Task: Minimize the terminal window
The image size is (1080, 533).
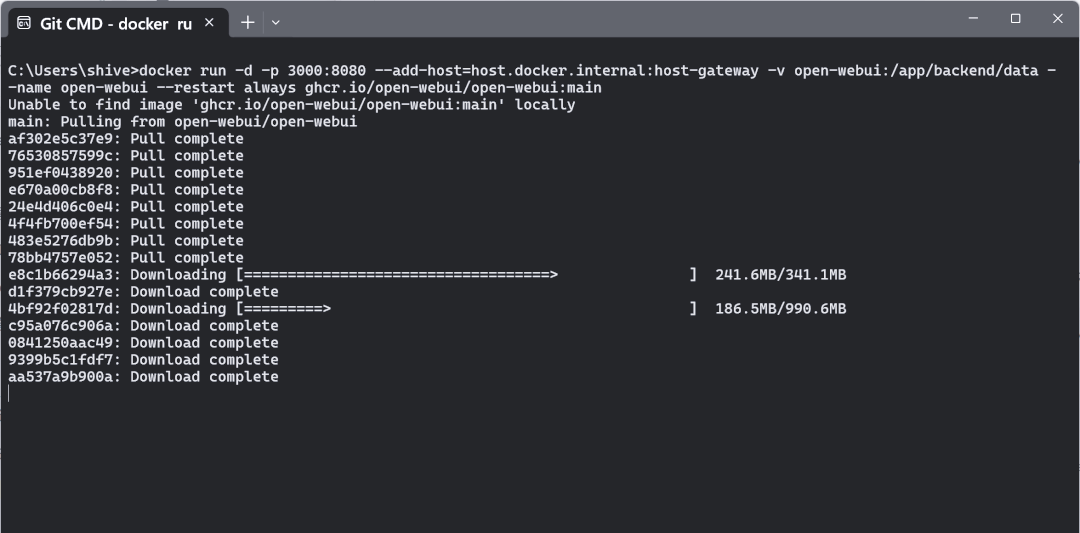Action: tap(970, 18)
